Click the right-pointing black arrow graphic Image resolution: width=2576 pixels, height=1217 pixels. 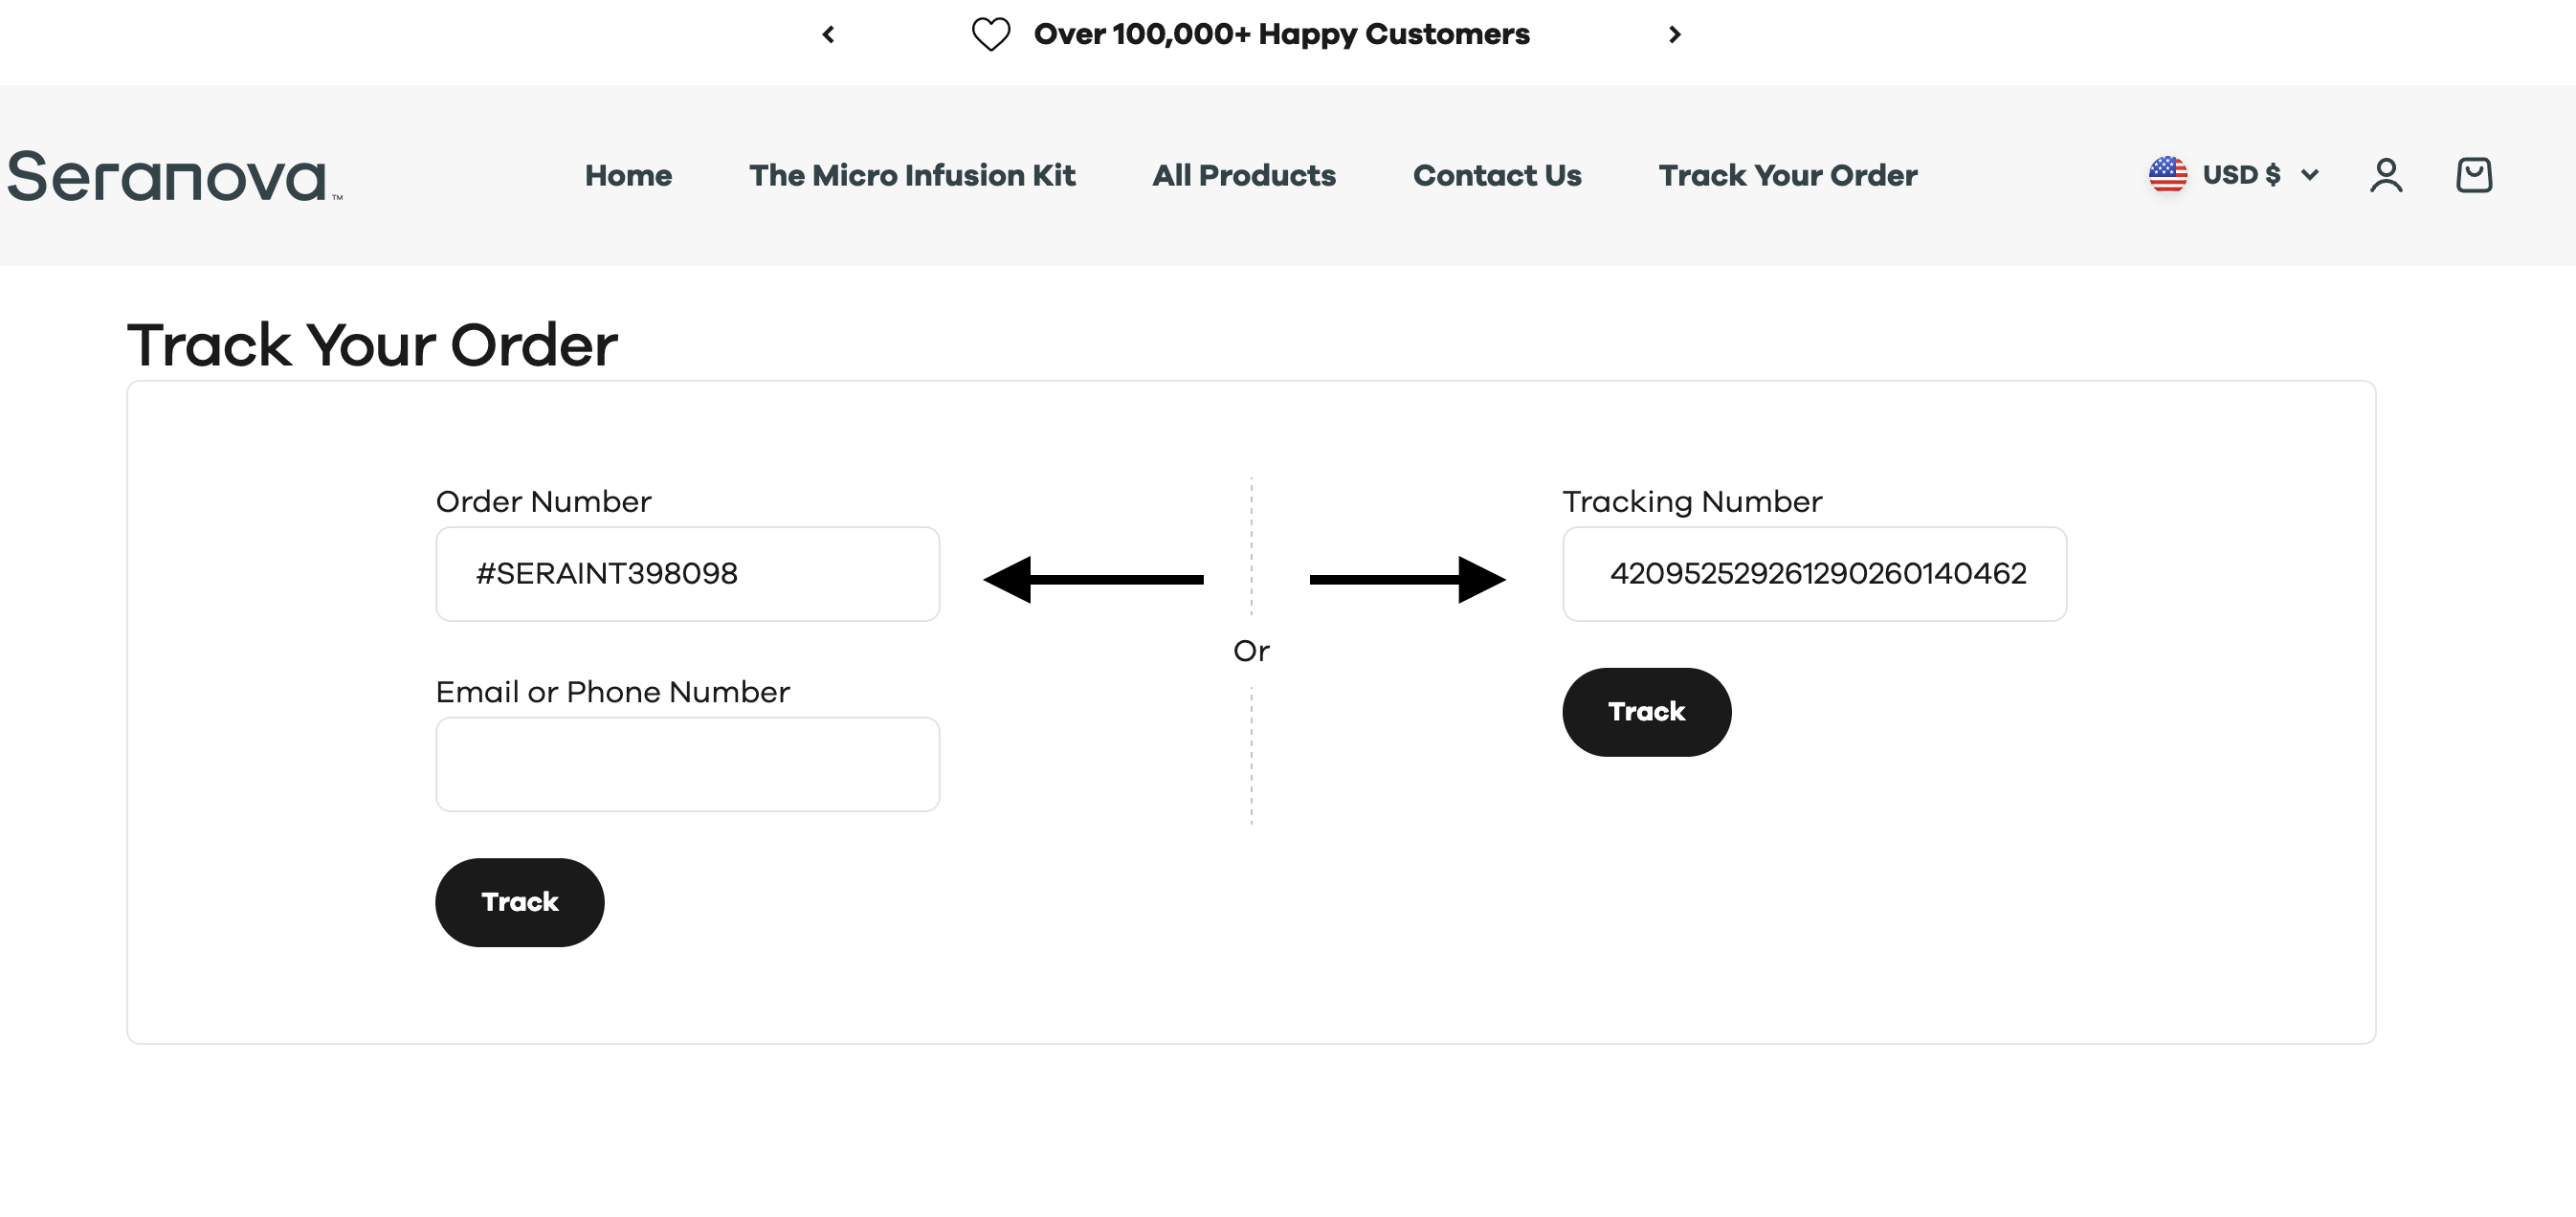pos(1407,579)
